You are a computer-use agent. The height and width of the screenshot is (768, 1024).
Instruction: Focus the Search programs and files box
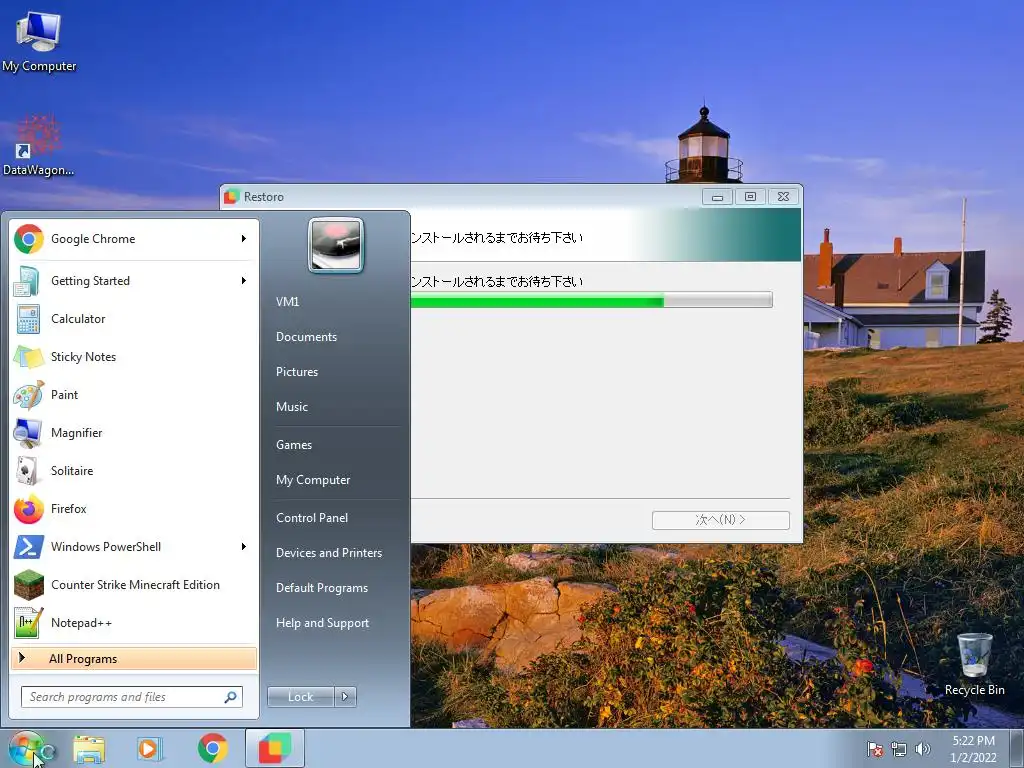pos(131,697)
